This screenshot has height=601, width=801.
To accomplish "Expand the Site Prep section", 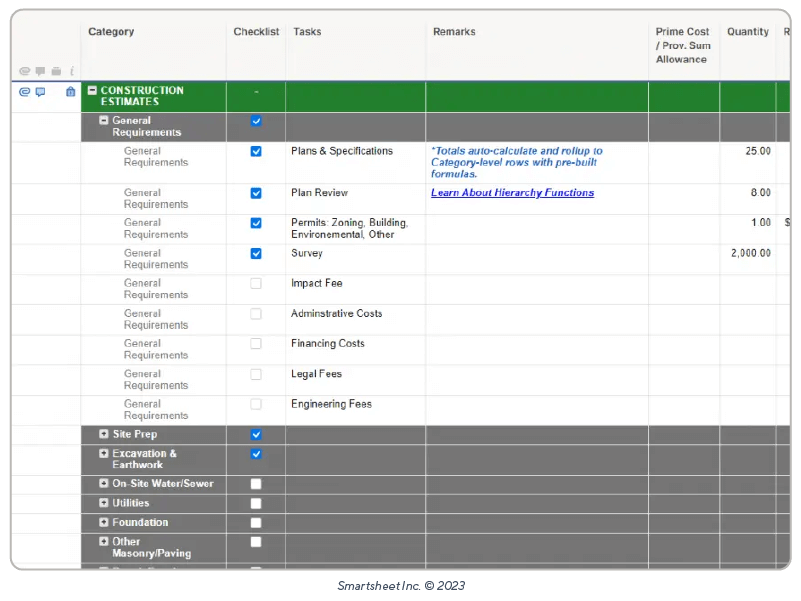I will (104, 435).
